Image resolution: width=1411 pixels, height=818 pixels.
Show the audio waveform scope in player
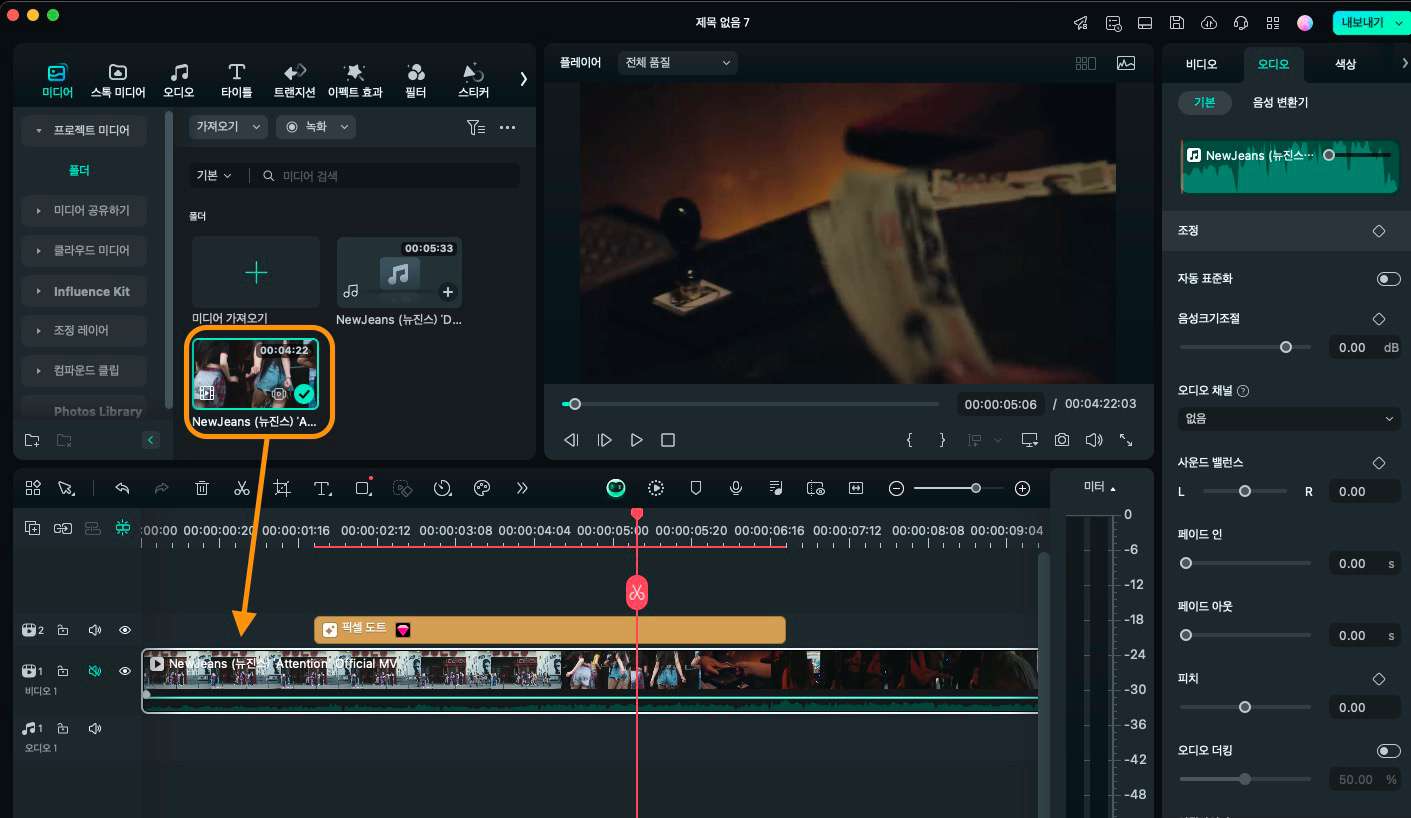[x=1126, y=63]
